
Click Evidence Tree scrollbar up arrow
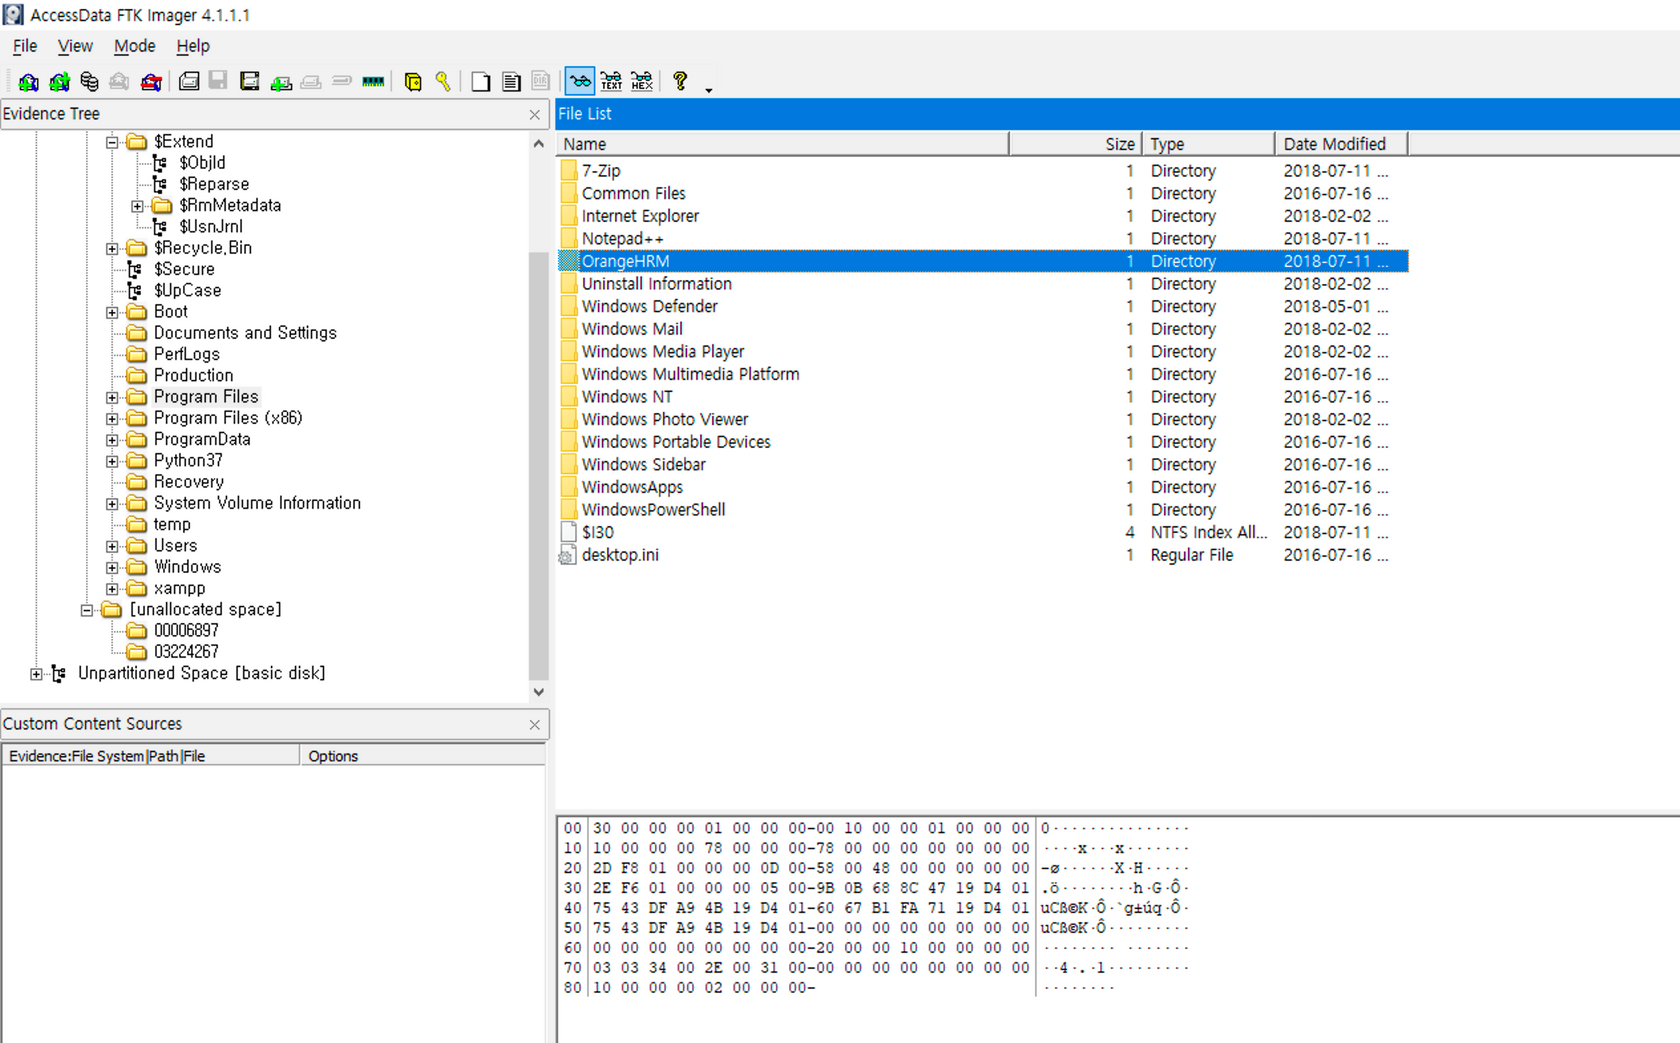pyautogui.click(x=539, y=144)
